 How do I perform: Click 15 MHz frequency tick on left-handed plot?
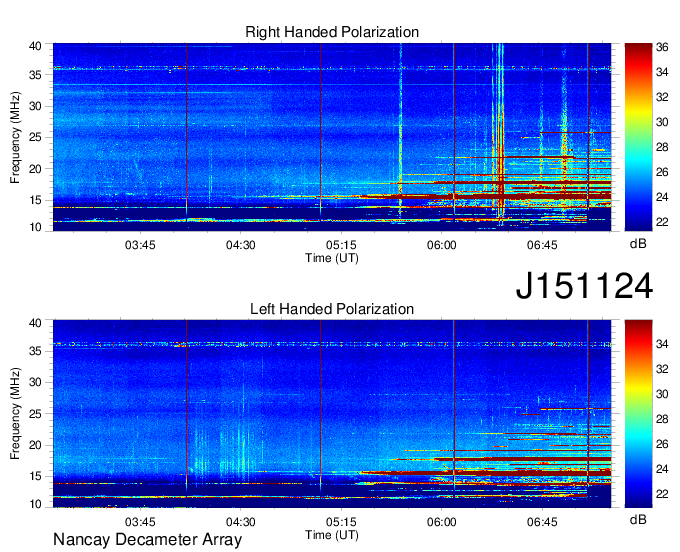35,476
